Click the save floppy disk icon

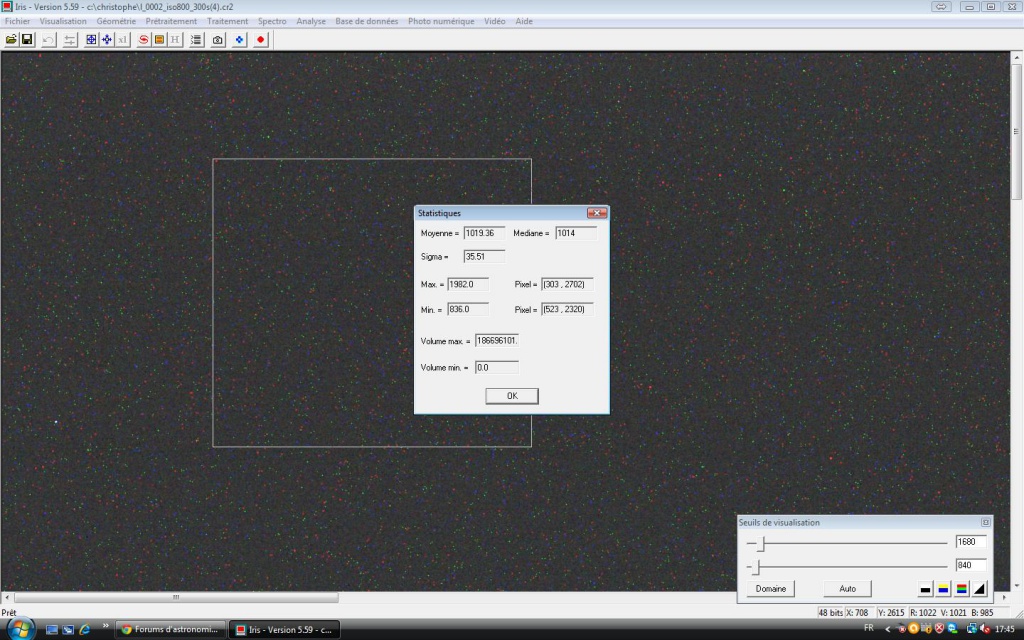[x=27, y=40]
